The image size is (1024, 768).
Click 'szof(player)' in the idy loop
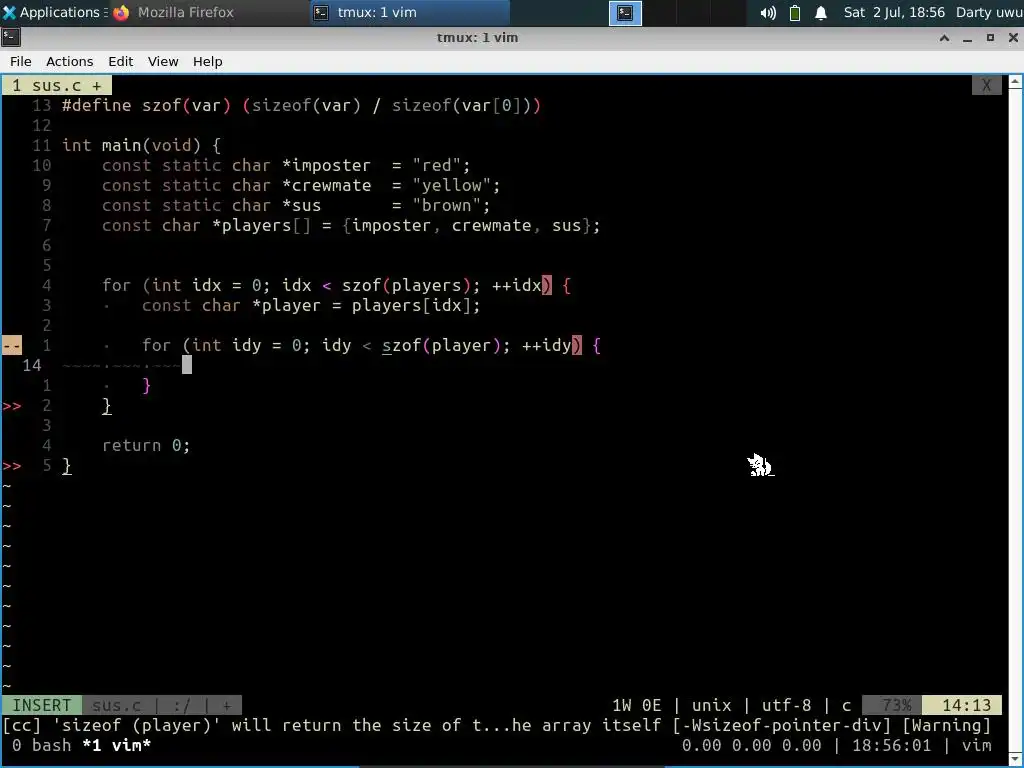point(441,345)
